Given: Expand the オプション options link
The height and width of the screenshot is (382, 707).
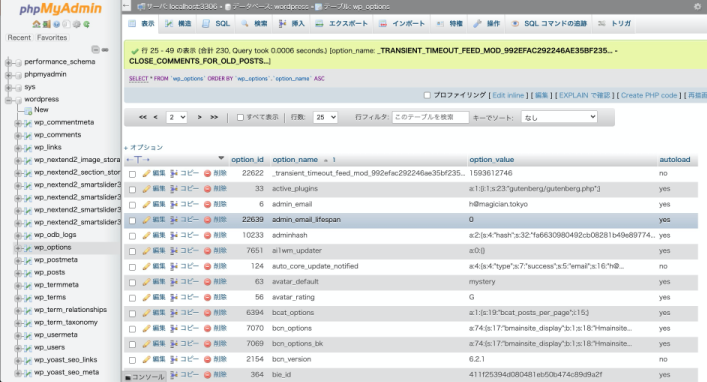Looking at the screenshot, I should point(143,147).
